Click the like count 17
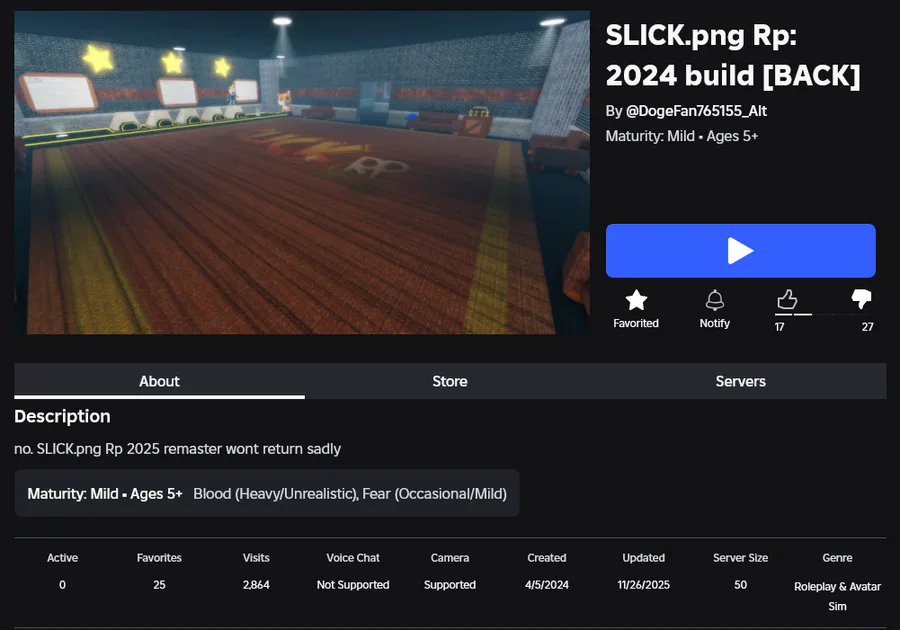Screen dimensions: 900x630 (779, 327)
